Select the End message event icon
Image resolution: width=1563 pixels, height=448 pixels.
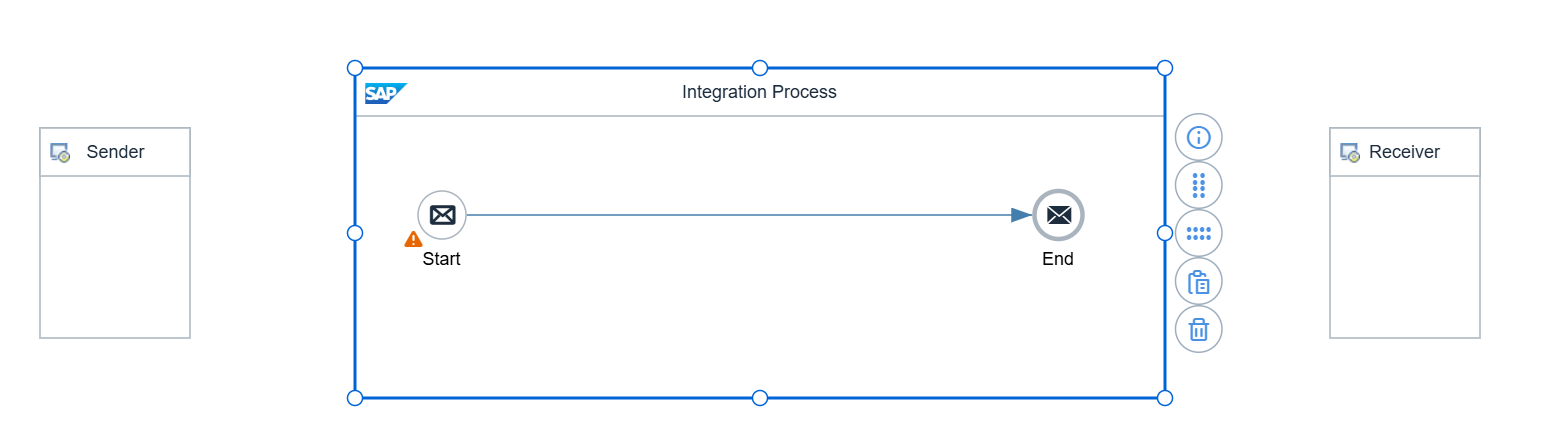click(x=1058, y=215)
